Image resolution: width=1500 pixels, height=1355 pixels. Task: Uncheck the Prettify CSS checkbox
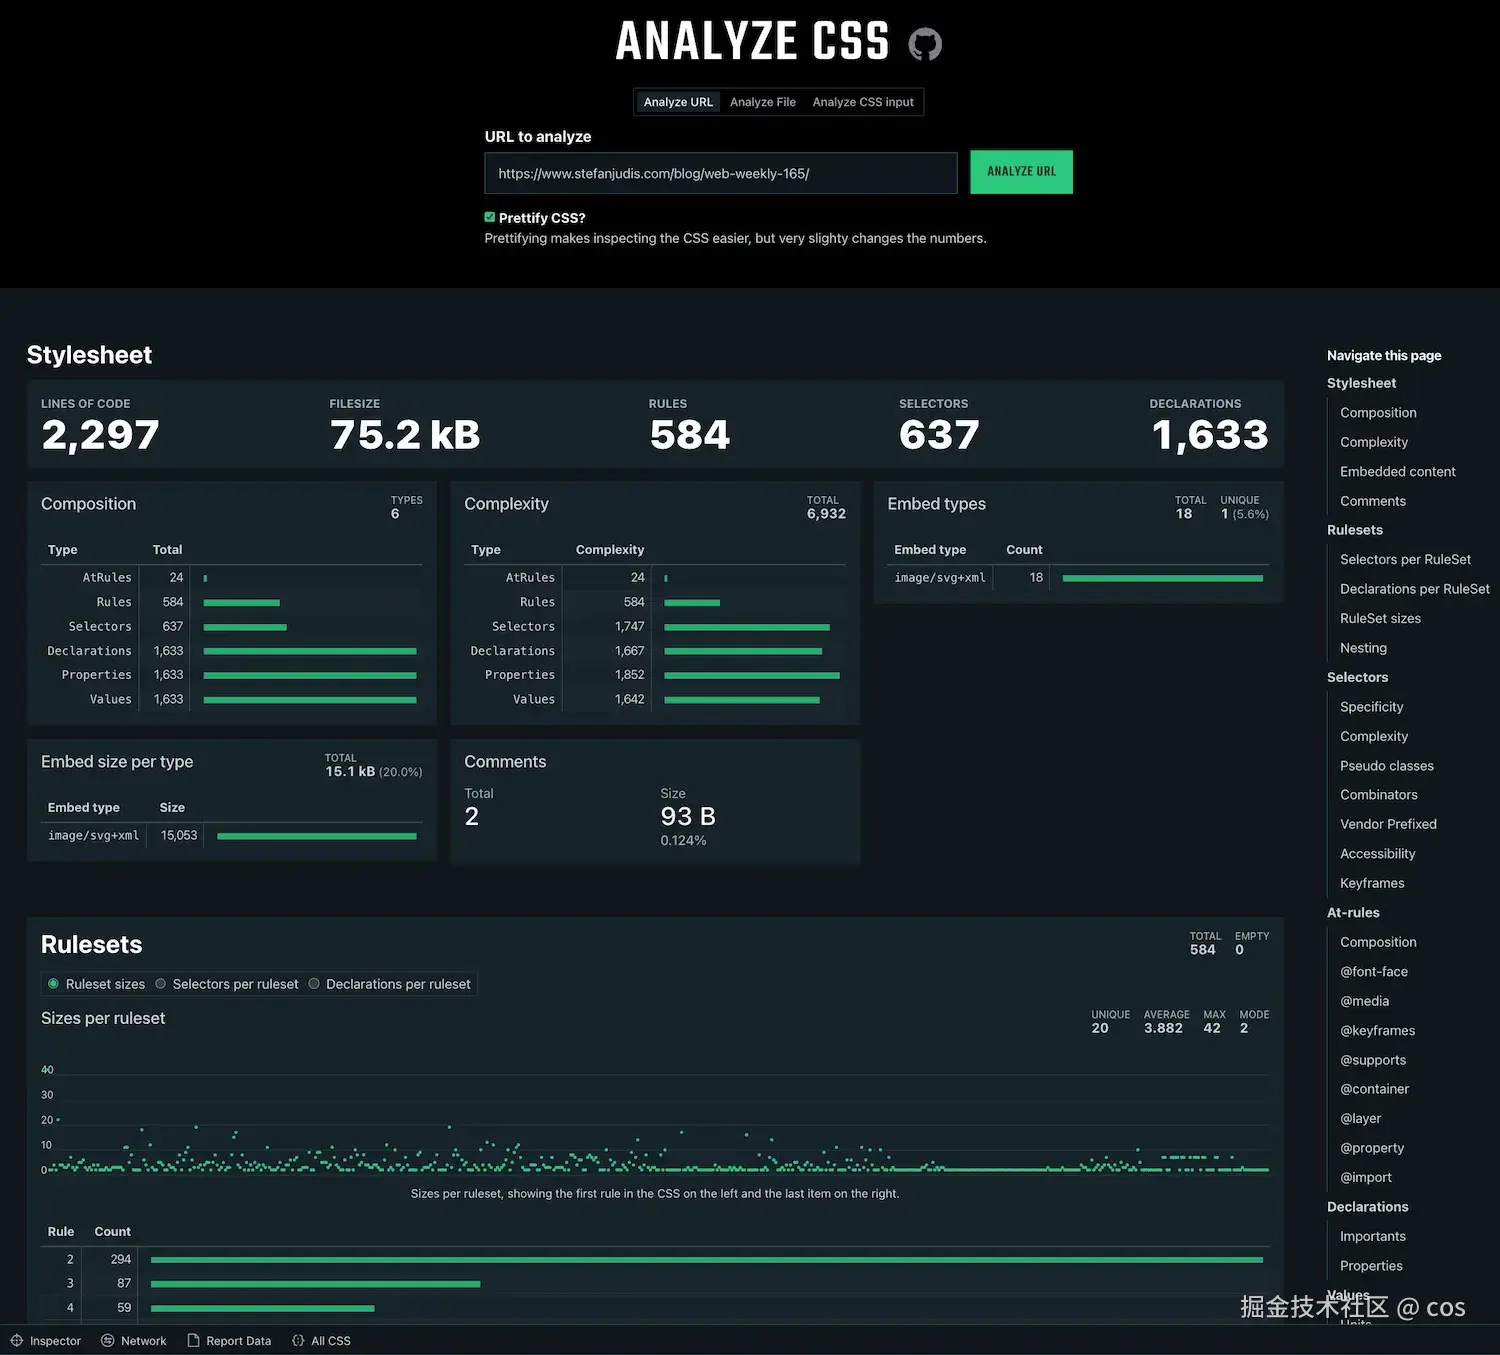pyautogui.click(x=490, y=216)
